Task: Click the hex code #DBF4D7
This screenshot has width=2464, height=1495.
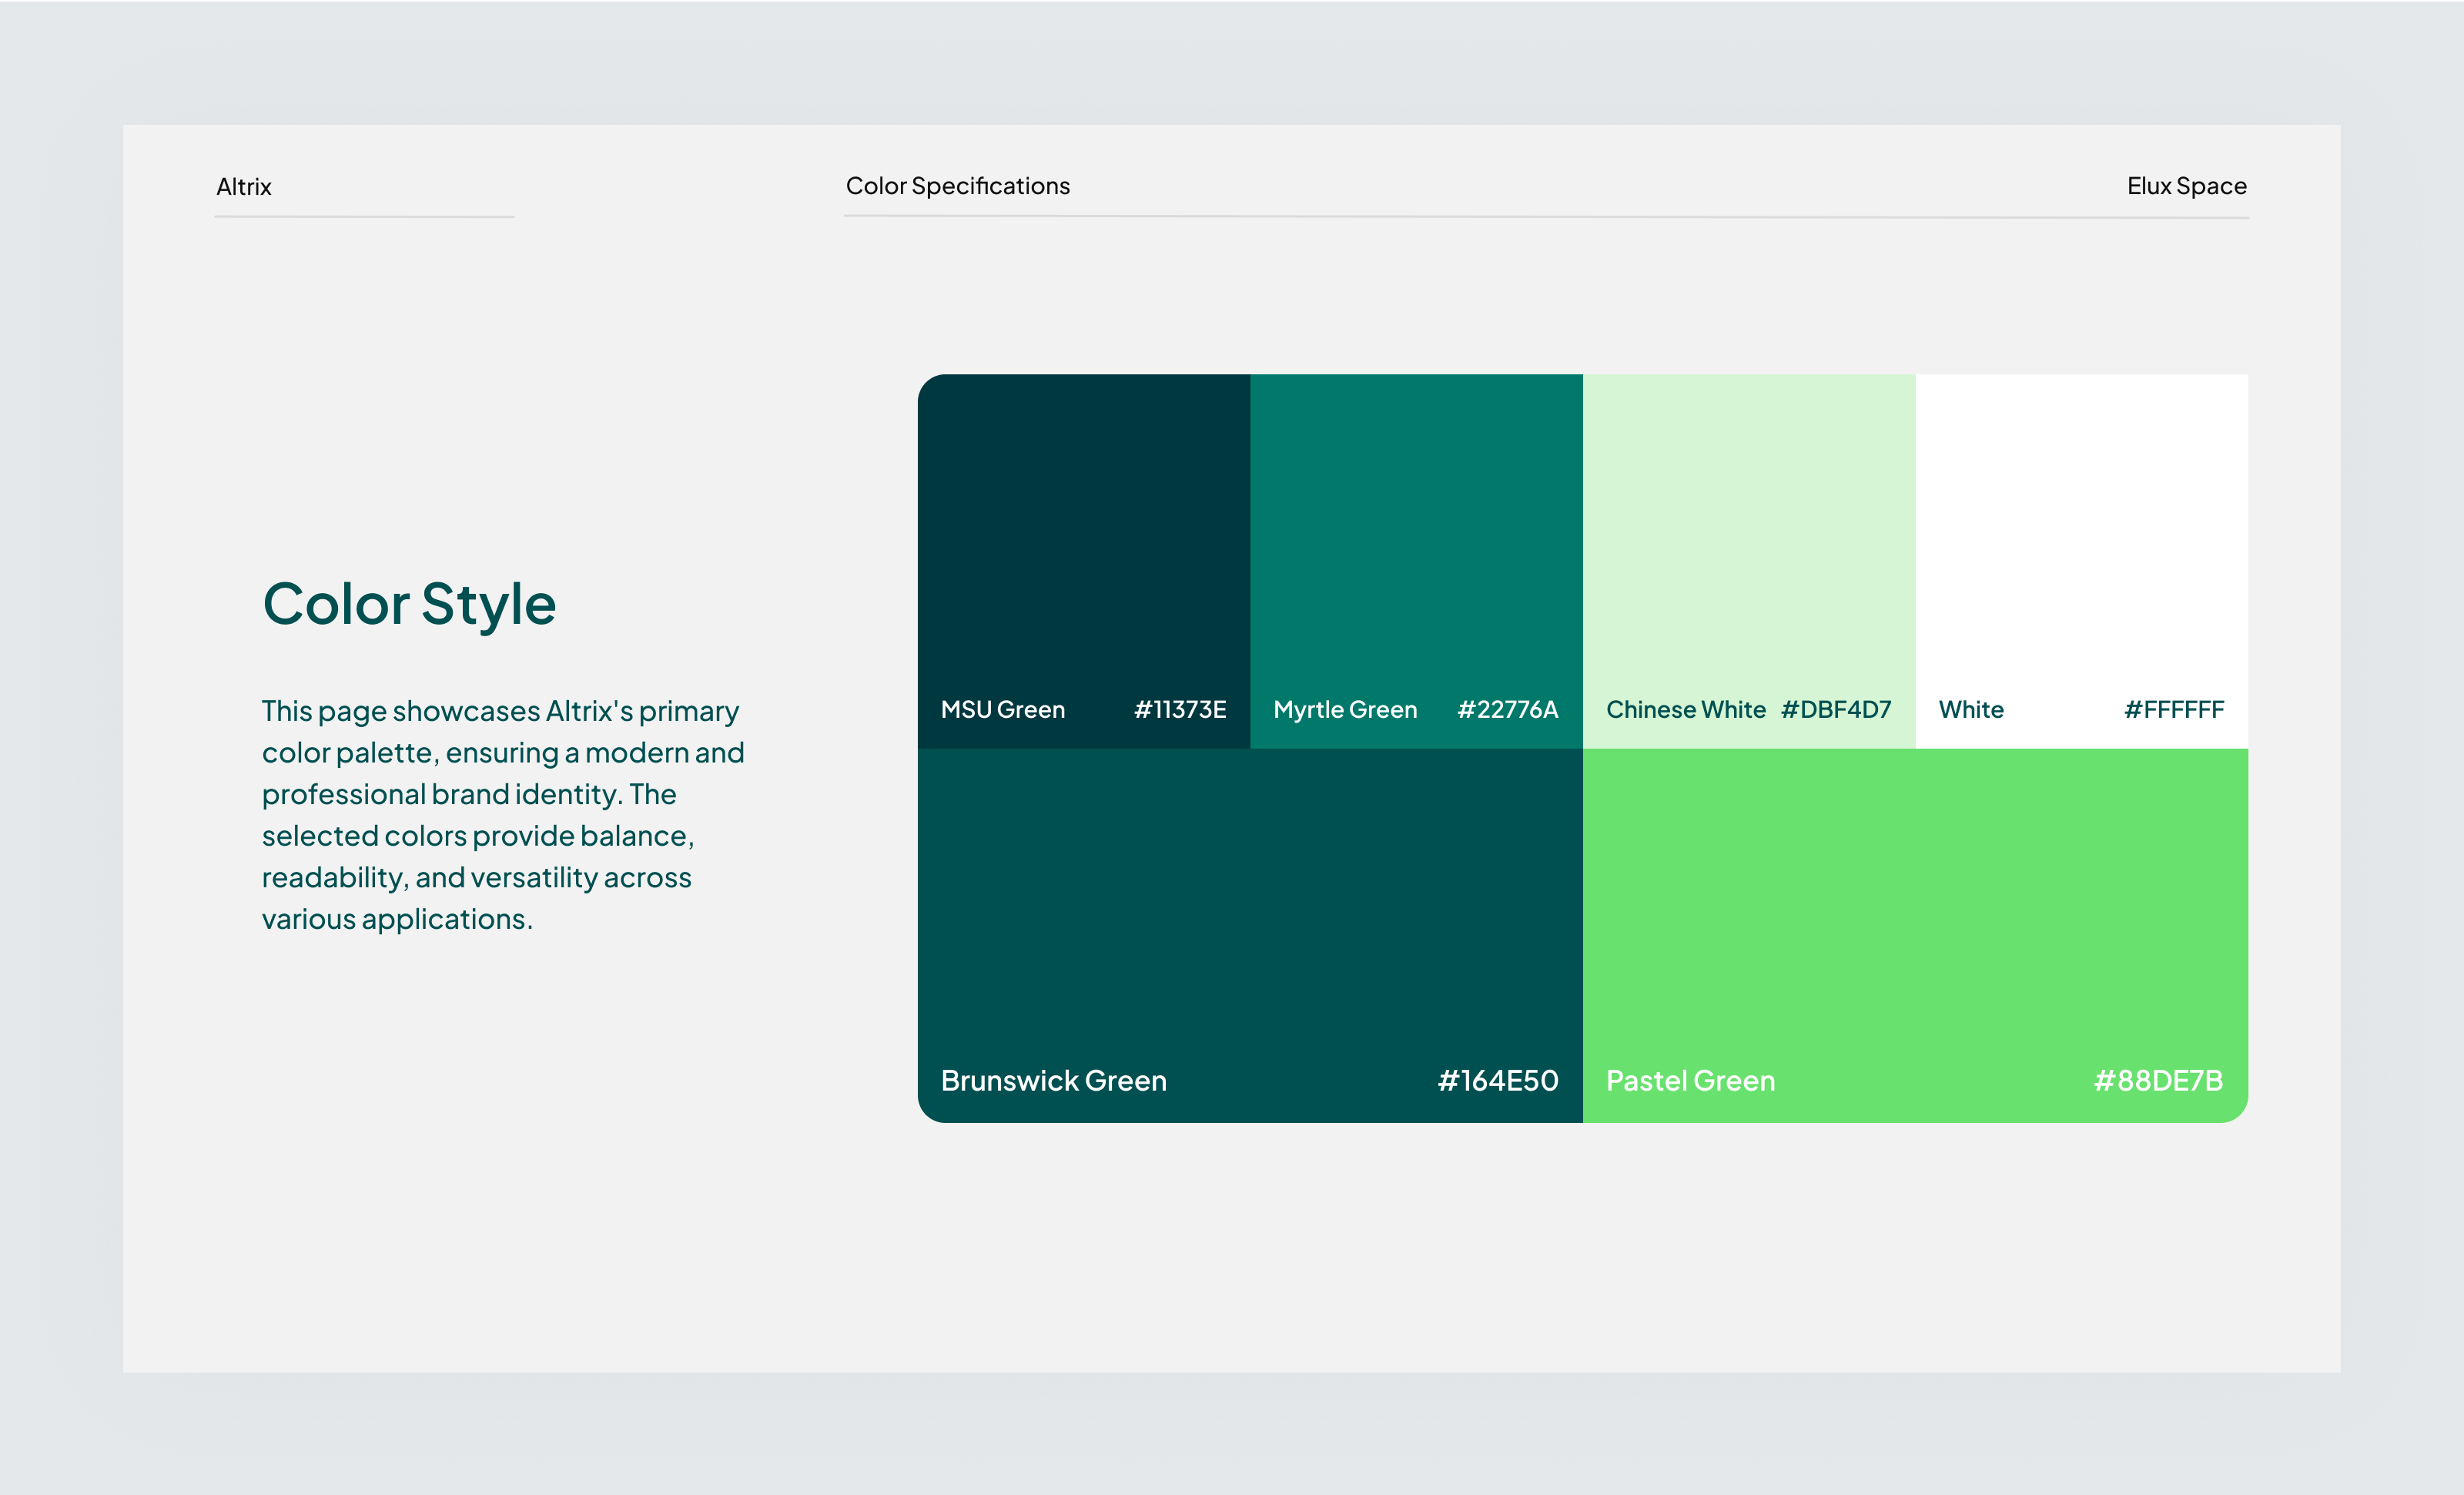Action: pyautogui.click(x=1834, y=710)
